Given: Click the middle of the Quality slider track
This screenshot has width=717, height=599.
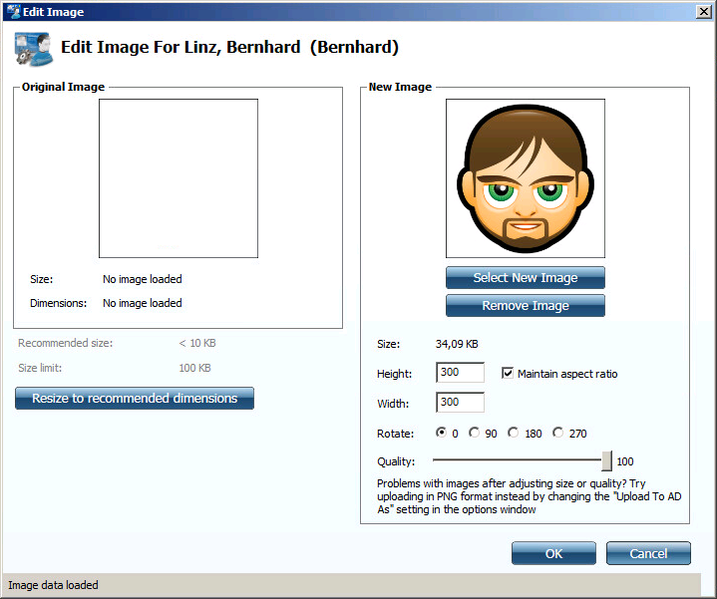Looking at the screenshot, I should coord(518,460).
